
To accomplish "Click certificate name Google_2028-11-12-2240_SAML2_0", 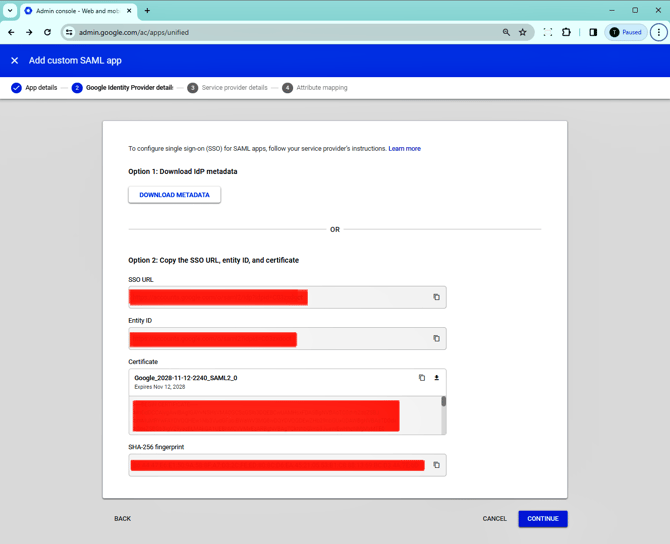I will pyautogui.click(x=186, y=378).
